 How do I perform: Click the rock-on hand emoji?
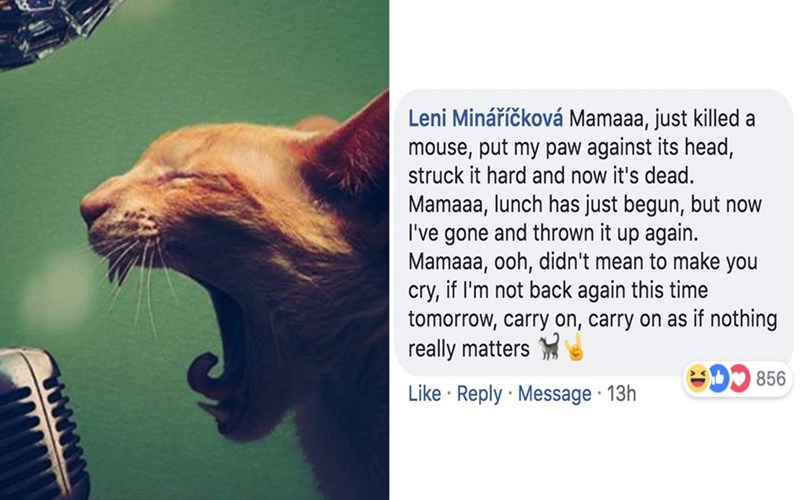[x=573, y=349]
